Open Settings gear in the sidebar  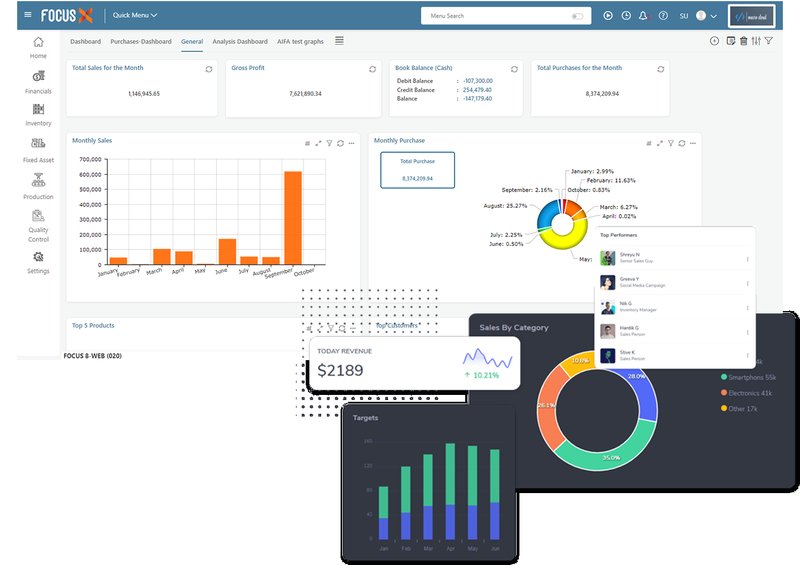coord(38,262)
